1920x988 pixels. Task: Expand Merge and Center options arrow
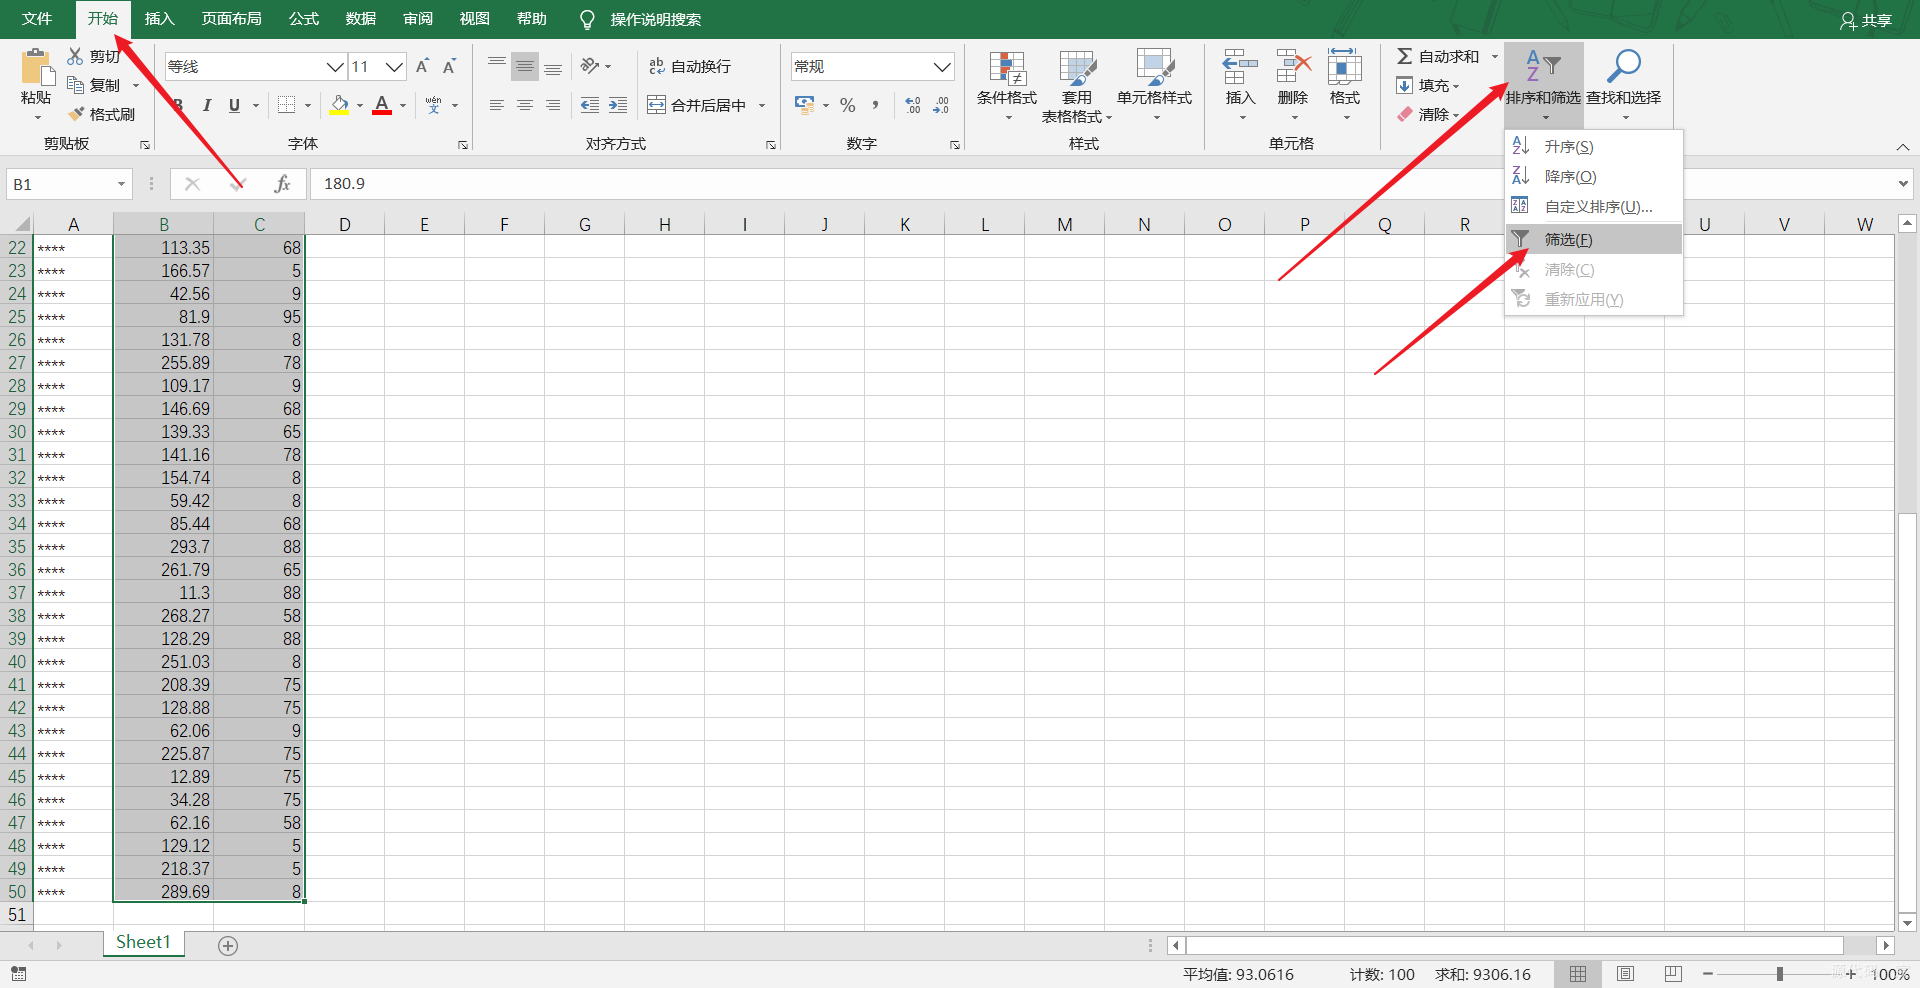(762, 105)
